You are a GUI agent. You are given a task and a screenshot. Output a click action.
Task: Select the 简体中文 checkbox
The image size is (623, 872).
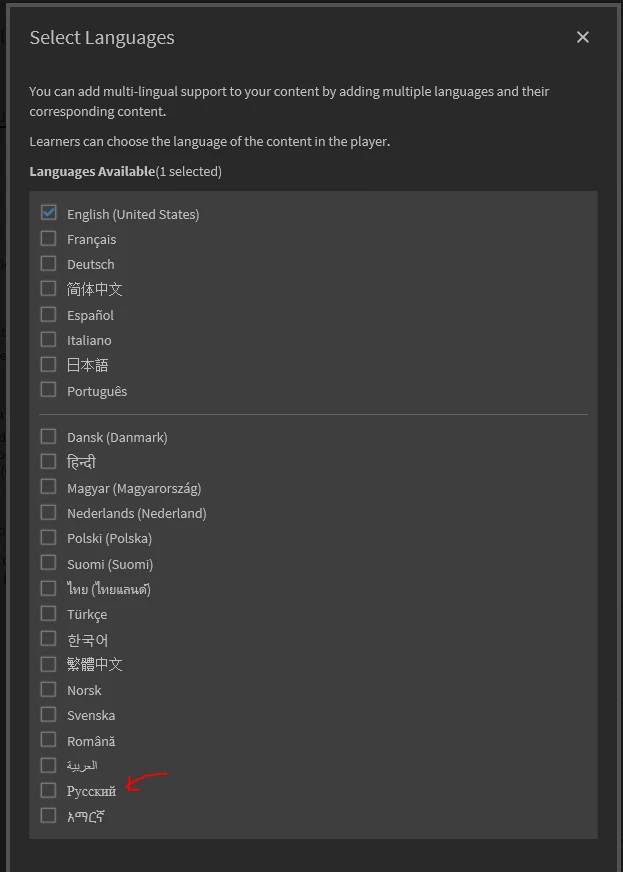click(48, 288)
